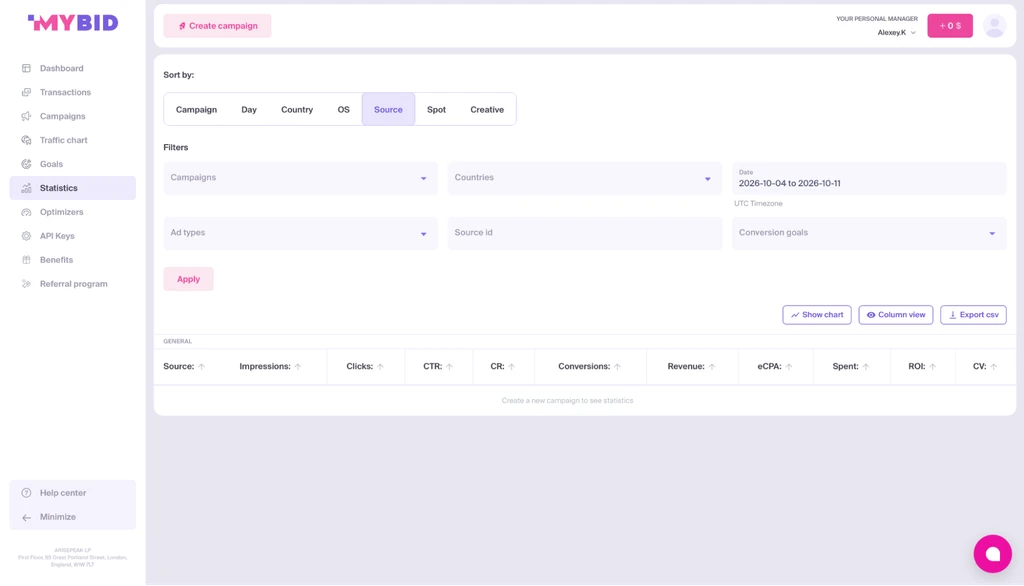Click the Source id input field
1024x586 pixels.
pos(584,233)
